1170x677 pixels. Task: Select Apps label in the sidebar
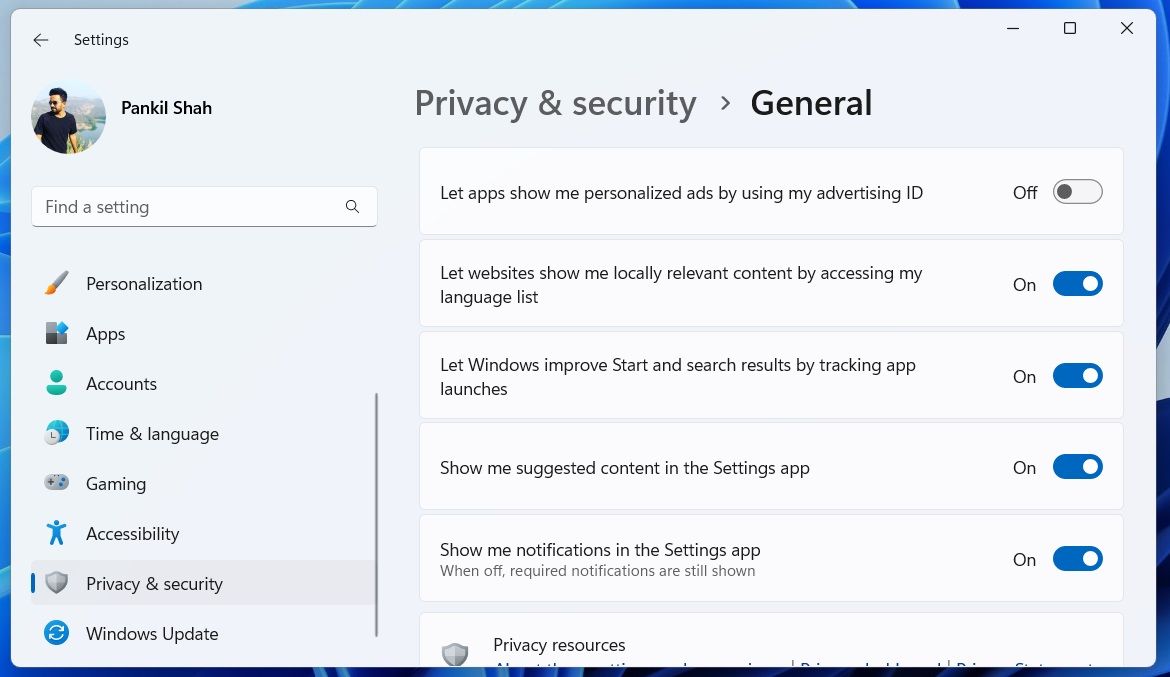[105, 334]
